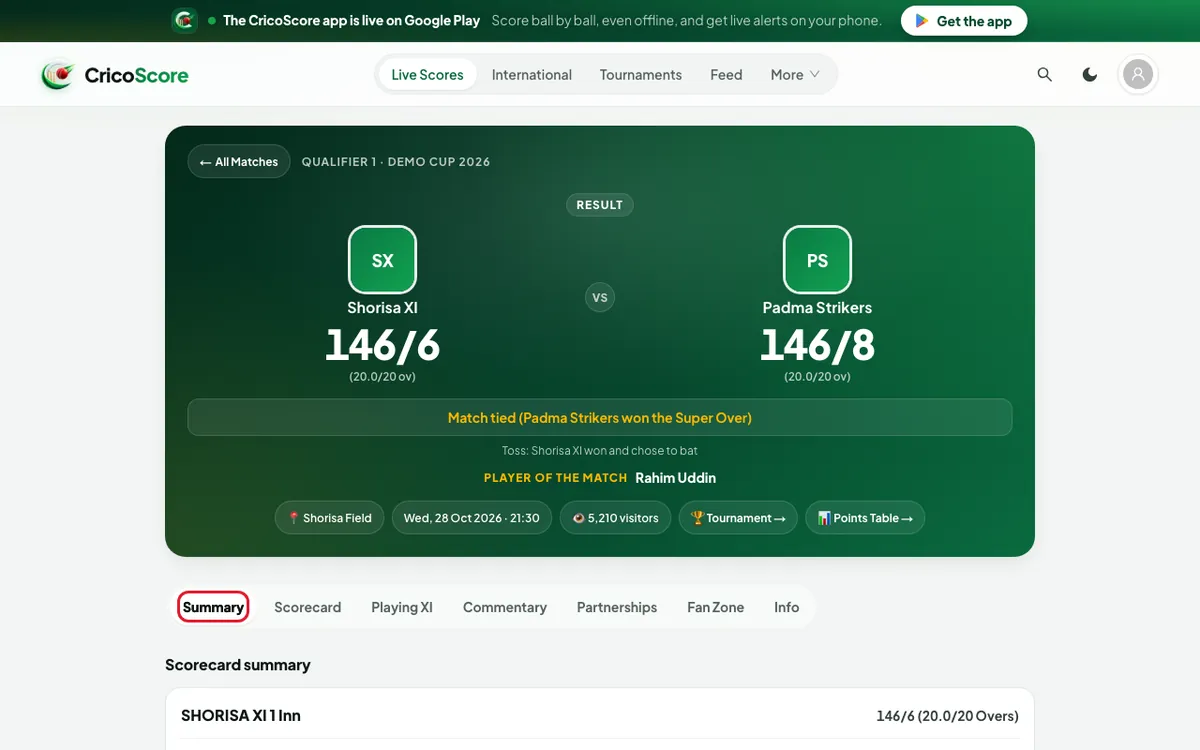Switch to the Playing XI tab
Image resolution: width=1200 pixels, height=750 pixels.
pos(402,607)
